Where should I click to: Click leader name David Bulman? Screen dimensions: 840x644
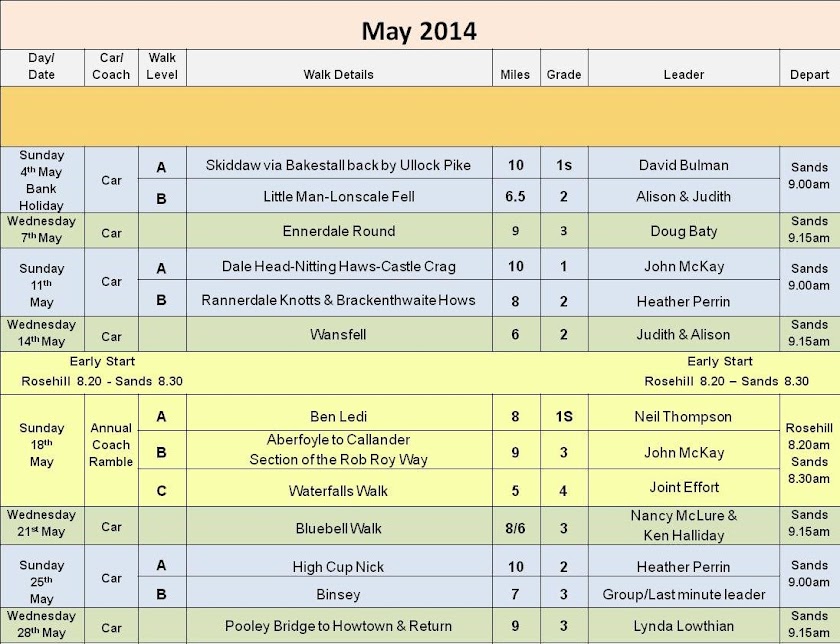pos(683,165)
